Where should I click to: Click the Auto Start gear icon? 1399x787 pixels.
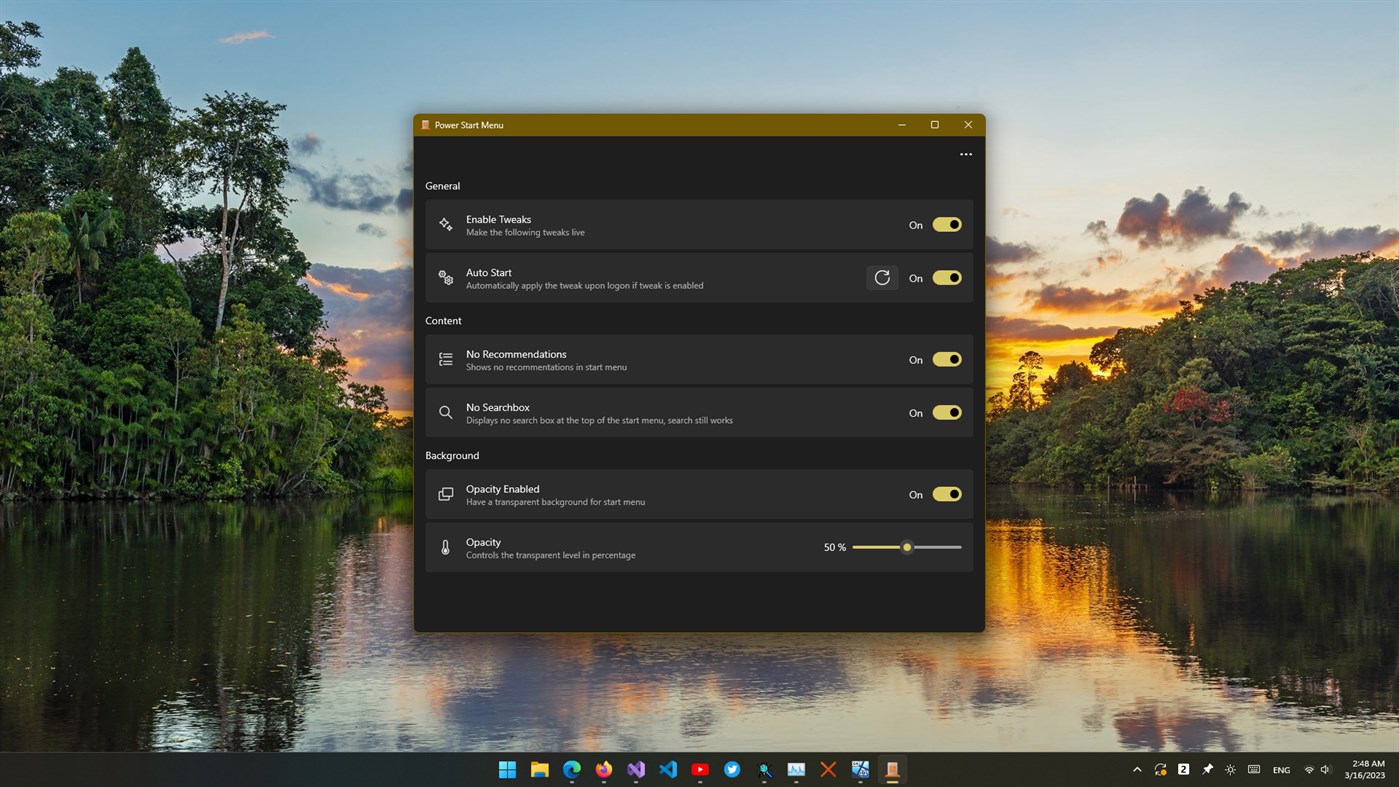[x=445, y=278]
